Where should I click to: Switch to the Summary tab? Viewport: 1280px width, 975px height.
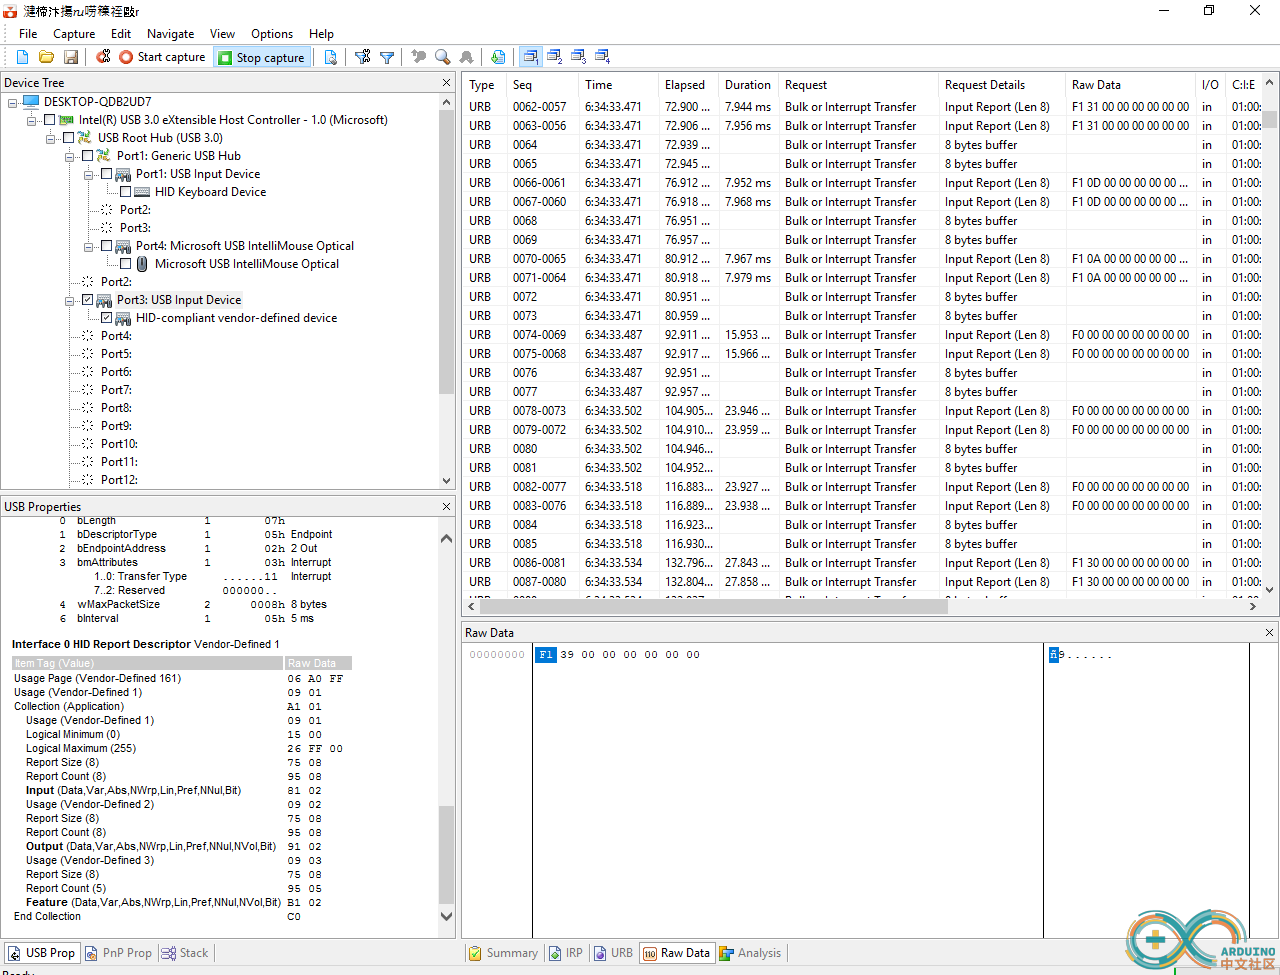pos(504,953)
